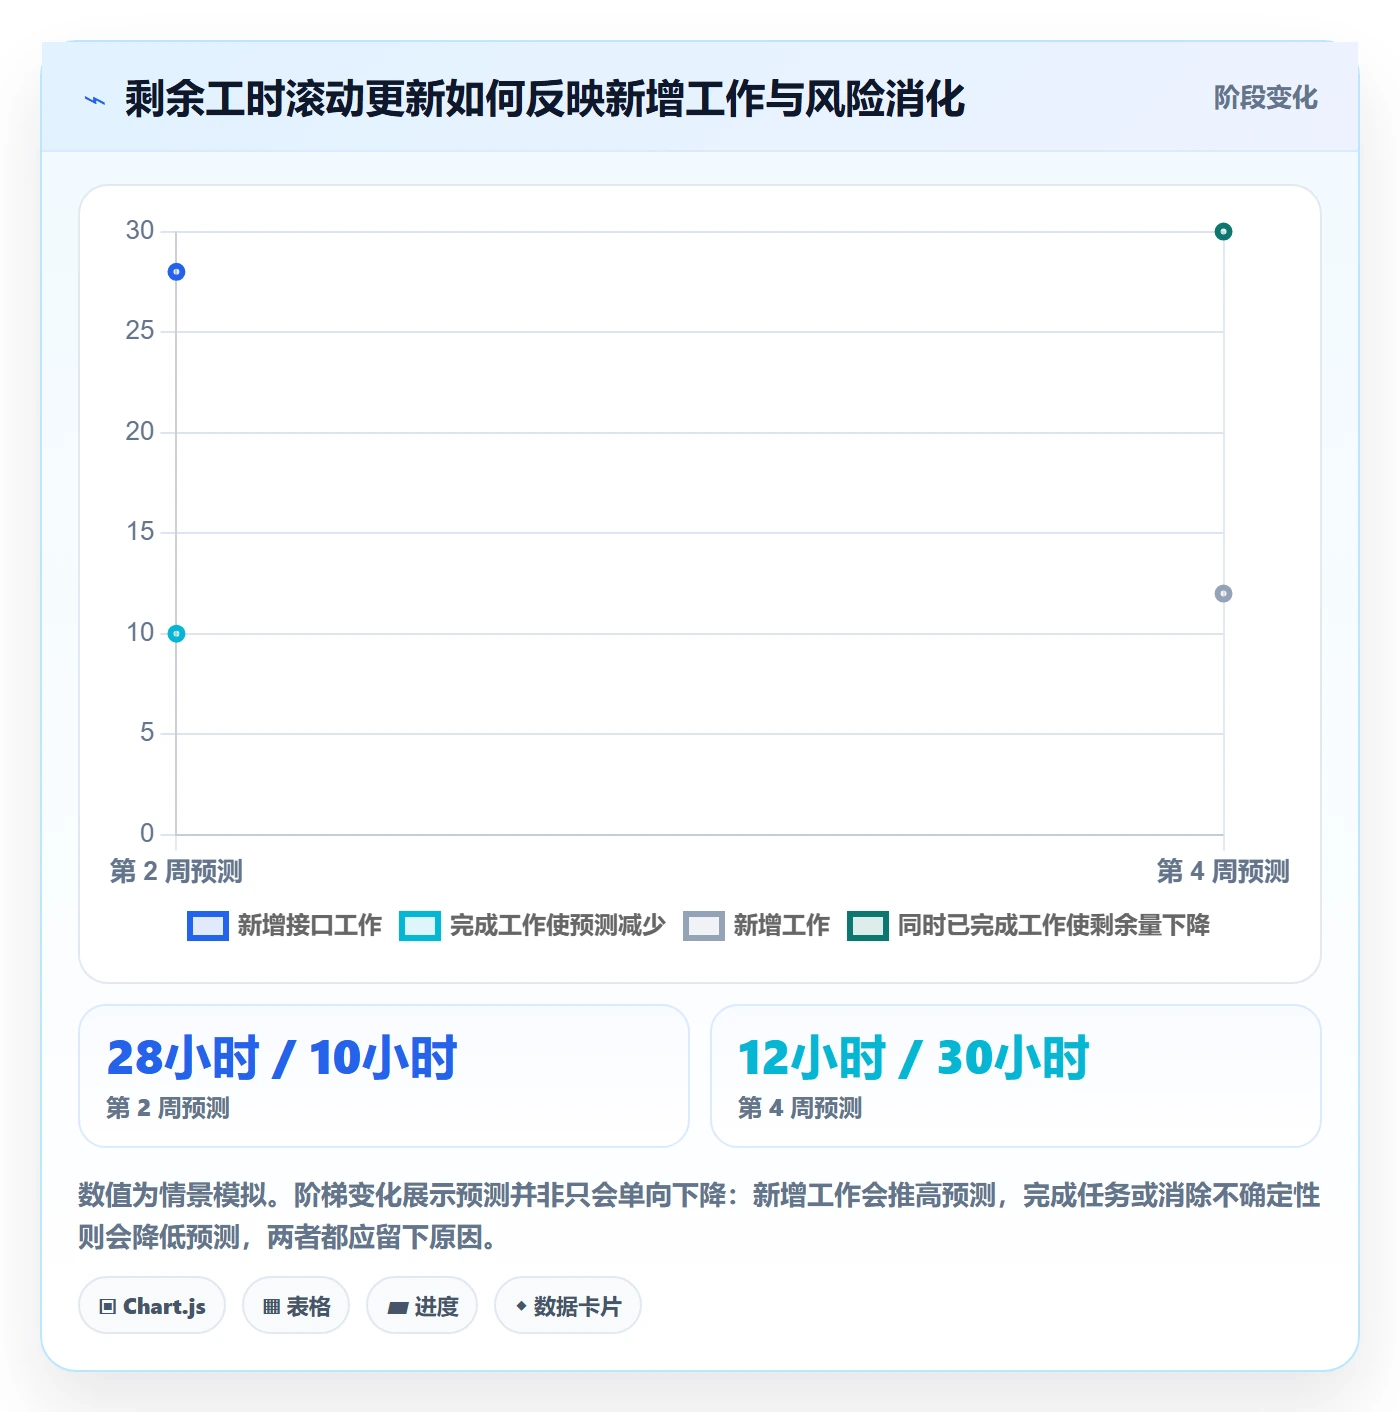Image resolution: width=1400 pixels, height=1412 pixels.
Task: Click the chart title 剩余工时滚动更新如何反映新增工作与风险消化
Action: tap(545, 99)
